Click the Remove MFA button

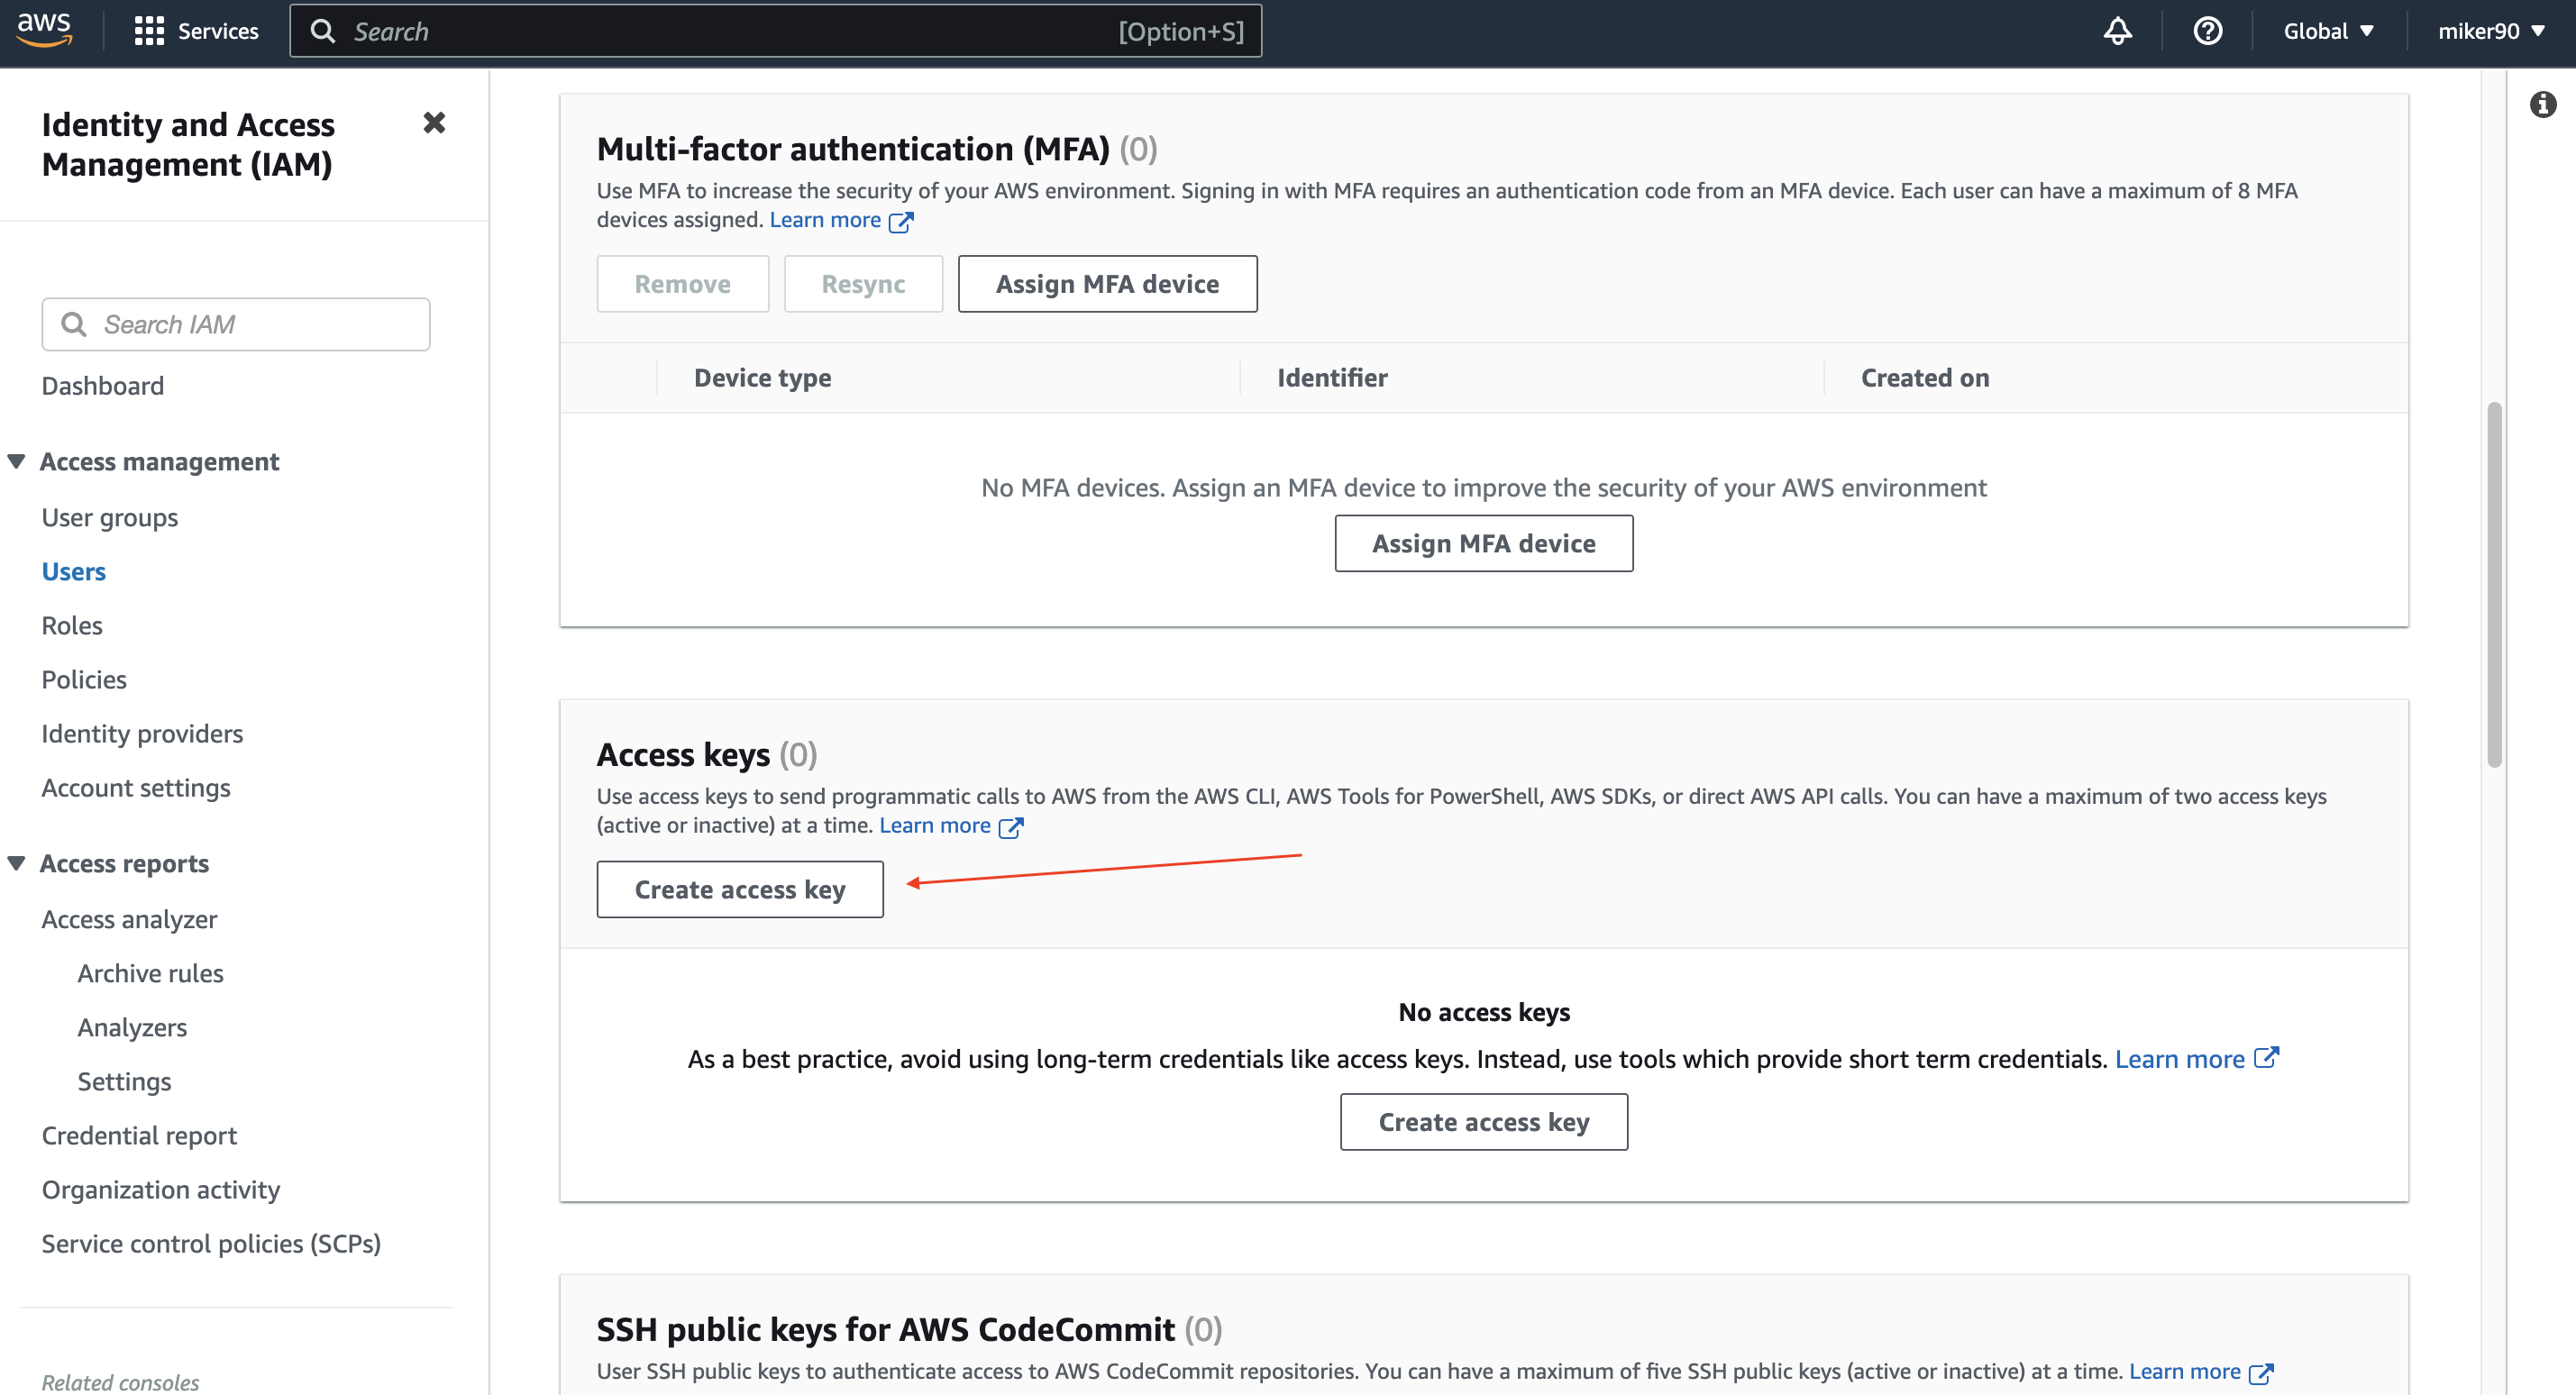[x=683, y=283]
